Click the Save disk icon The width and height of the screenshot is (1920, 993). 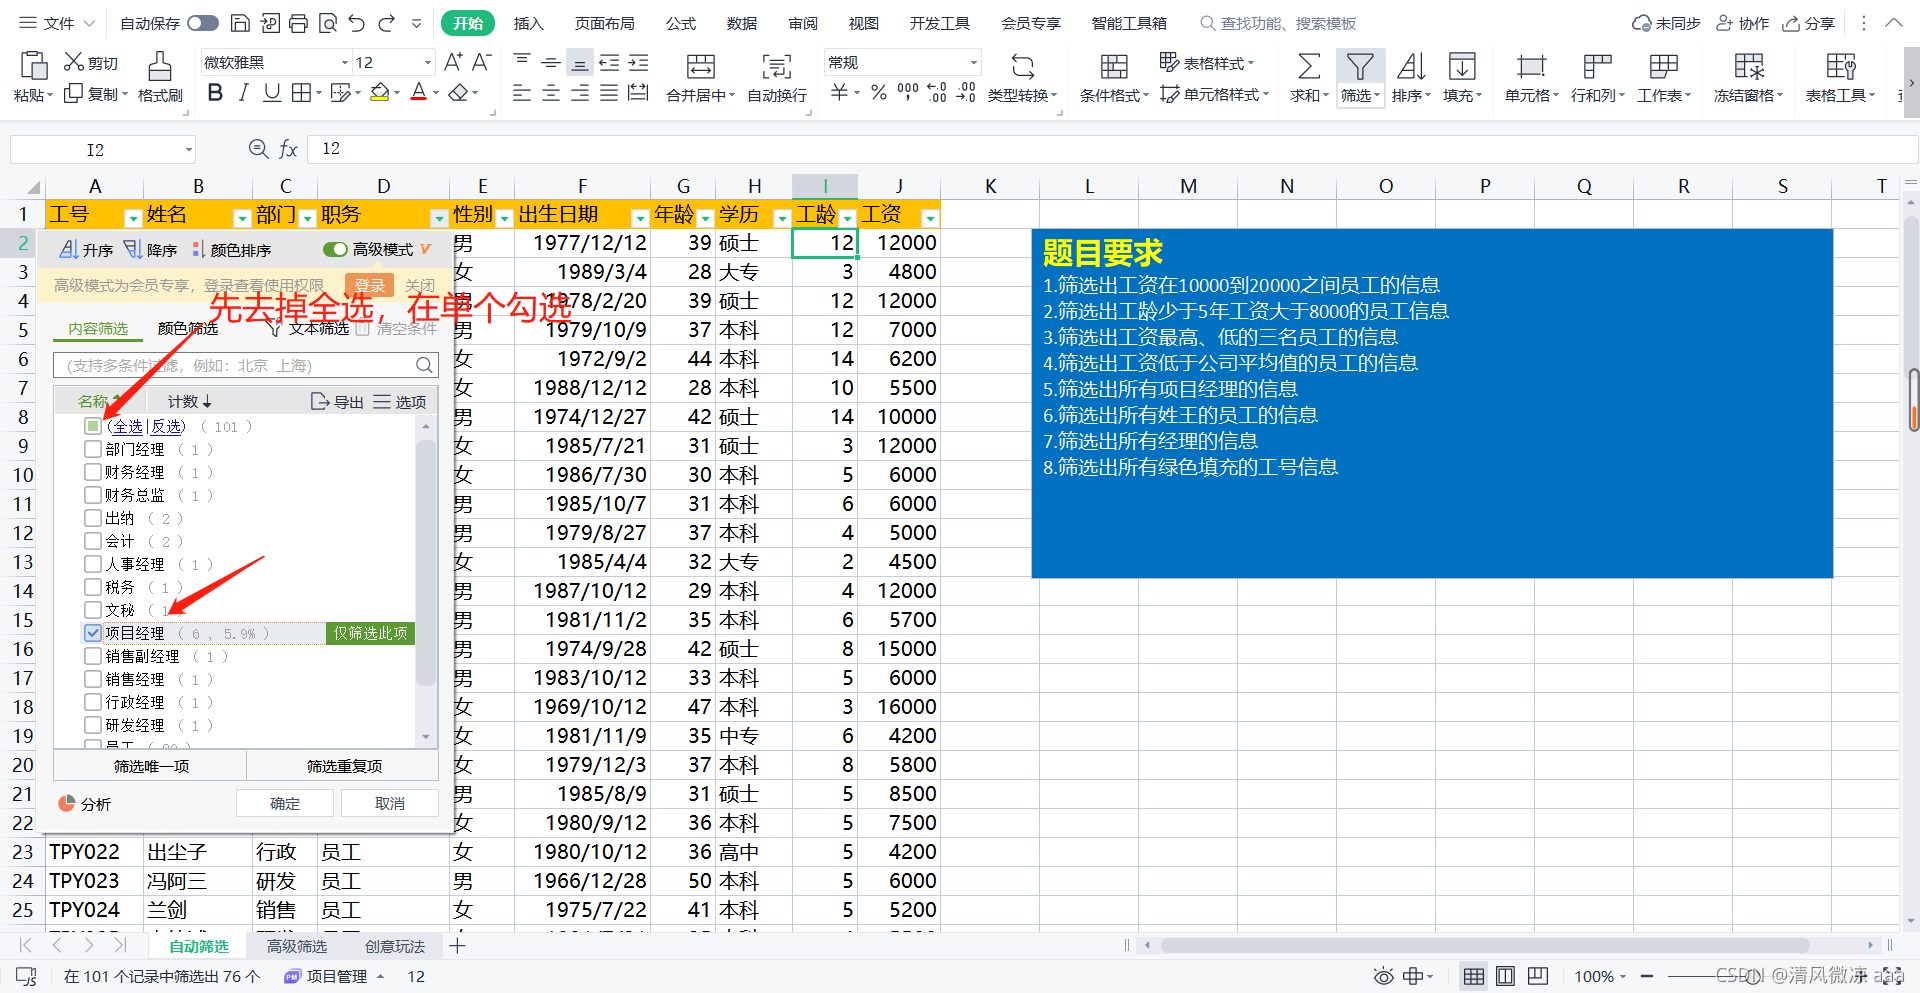pyautogui.click(x=240, y=23)
